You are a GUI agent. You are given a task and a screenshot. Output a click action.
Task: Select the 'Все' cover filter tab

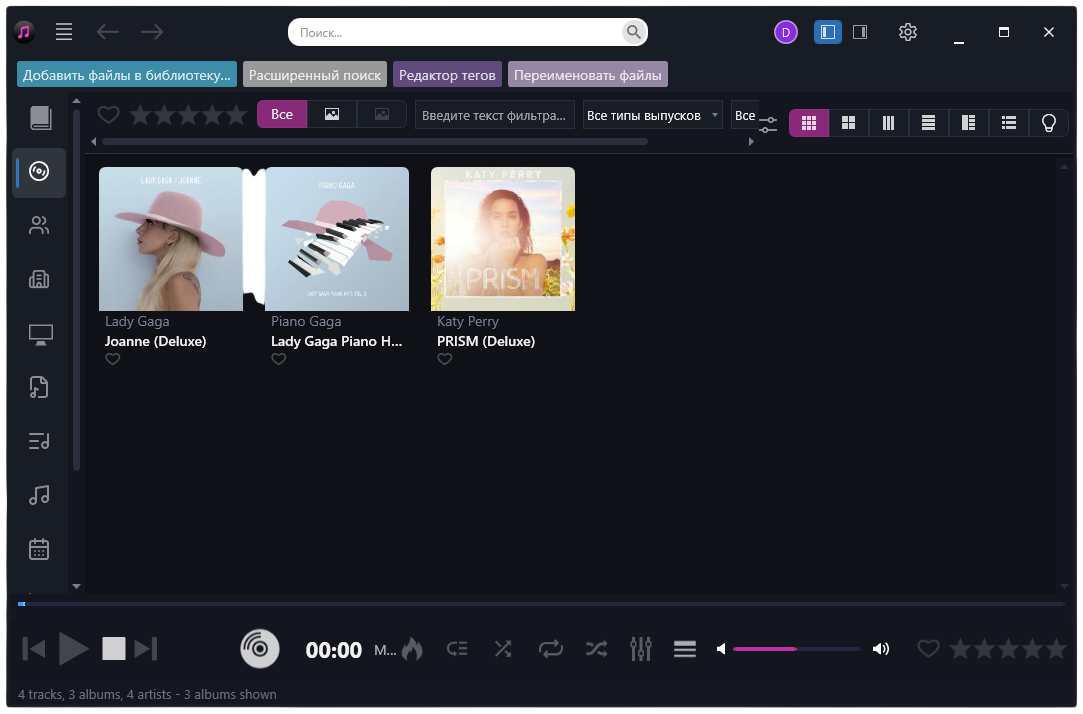[282, 115]
